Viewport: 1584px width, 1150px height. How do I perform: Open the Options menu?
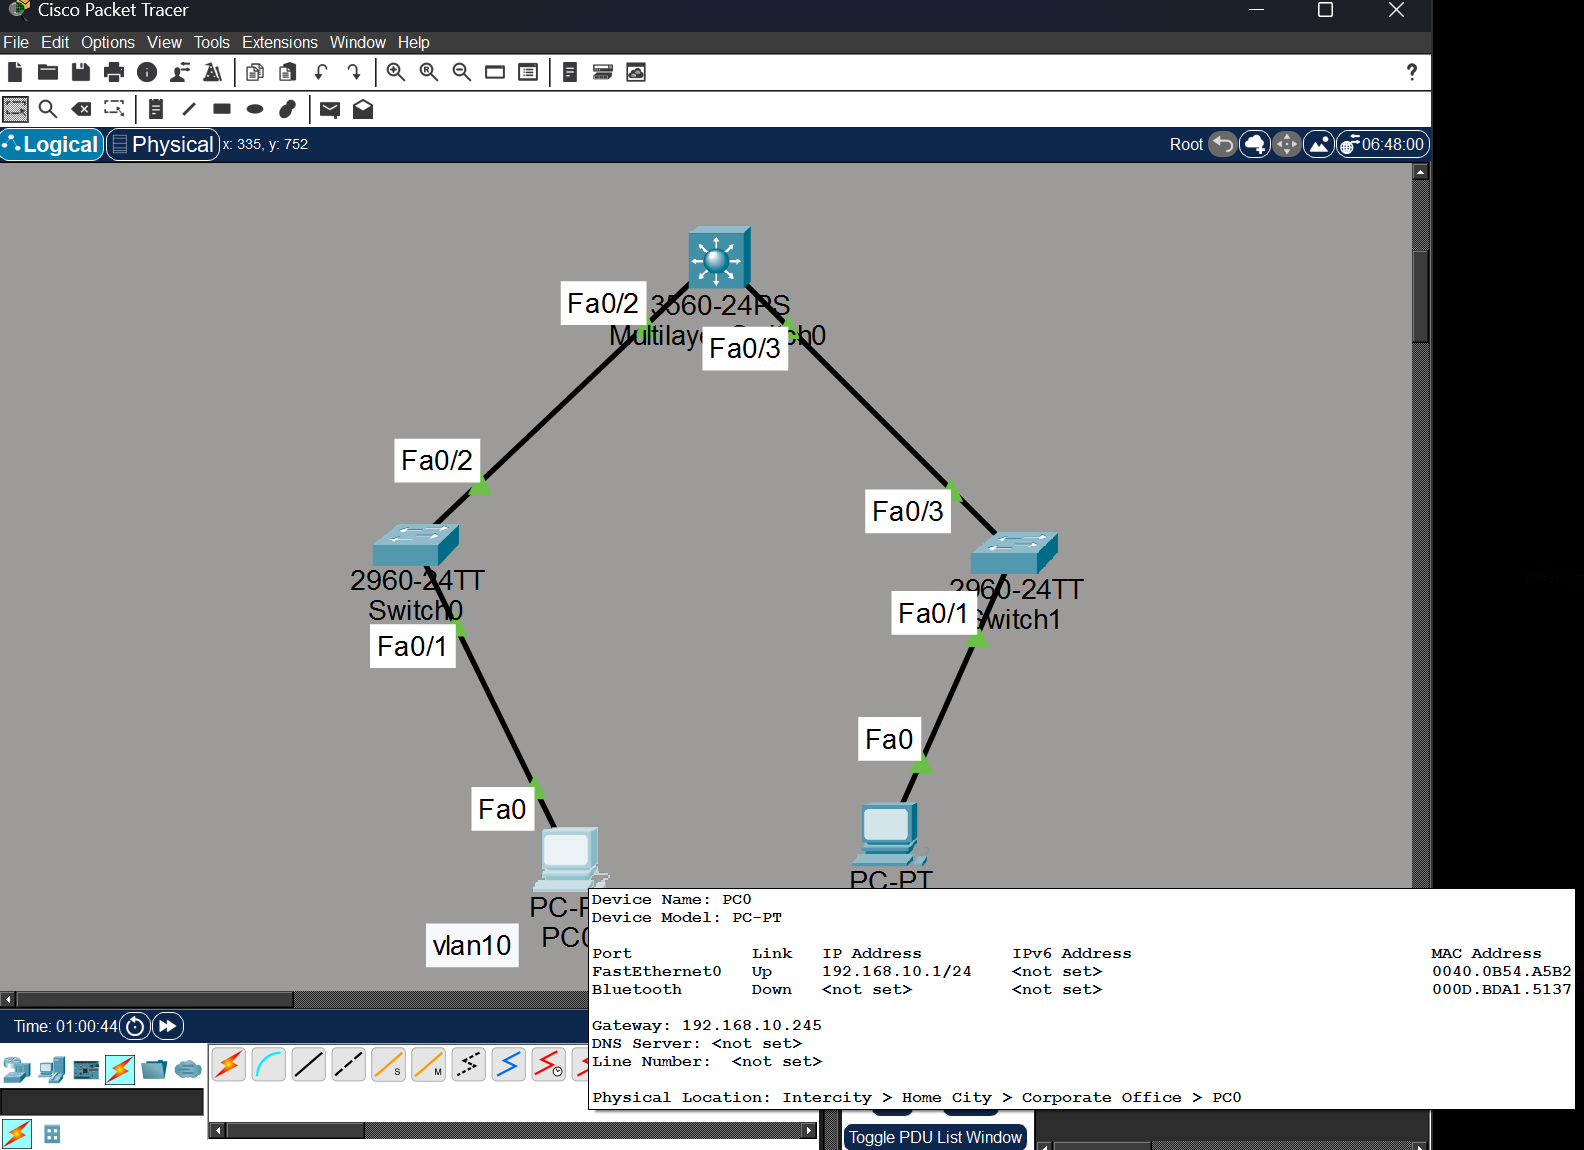108,42
